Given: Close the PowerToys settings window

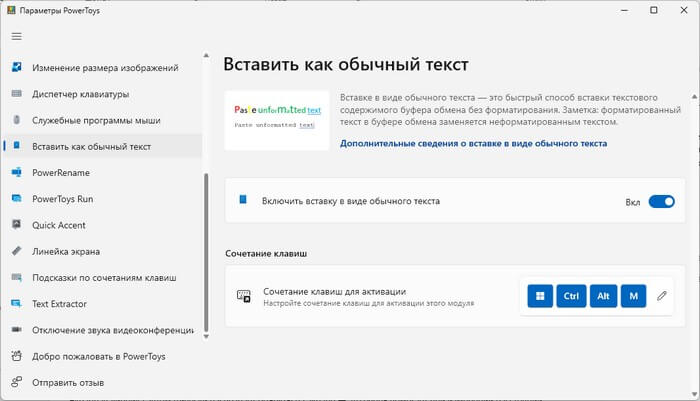Looking at the screenshot, I should (x=683, y=10).
